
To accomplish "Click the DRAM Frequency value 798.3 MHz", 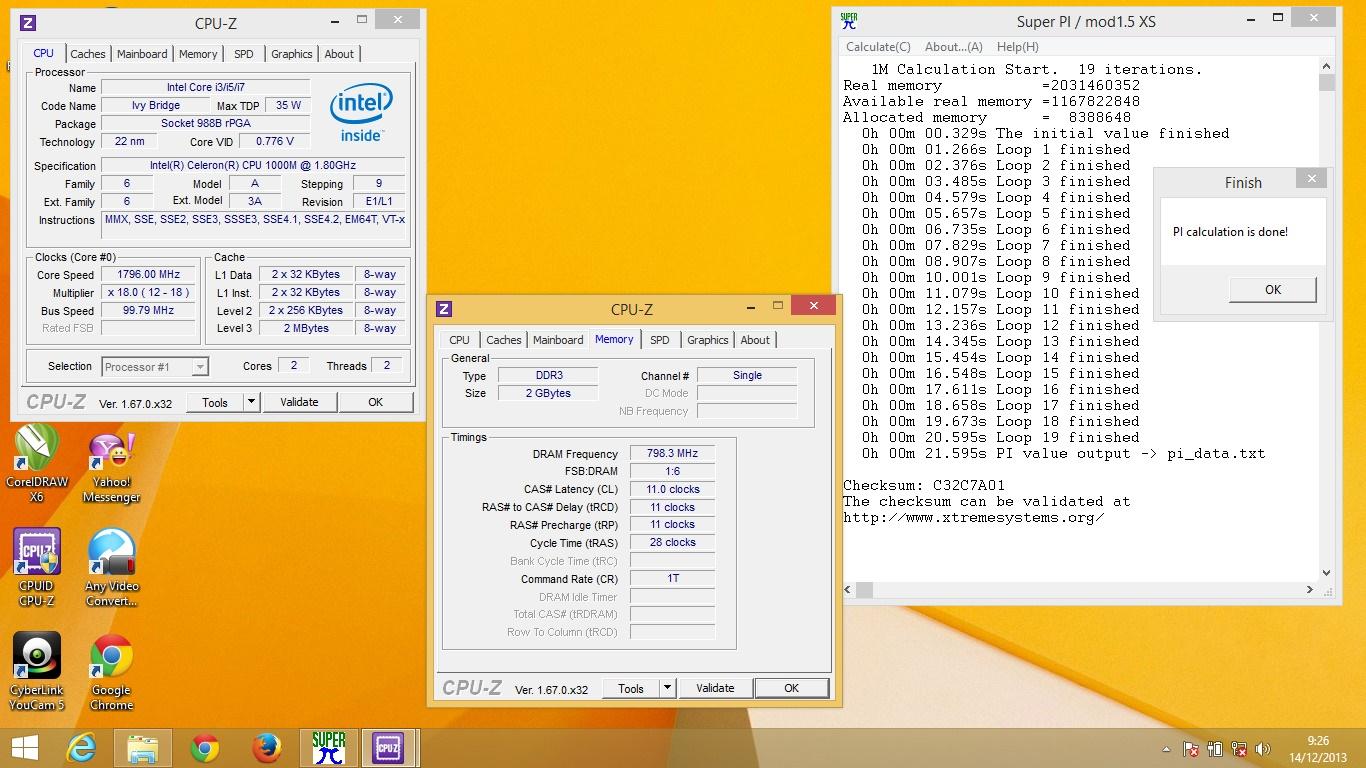I will point(672,453).
